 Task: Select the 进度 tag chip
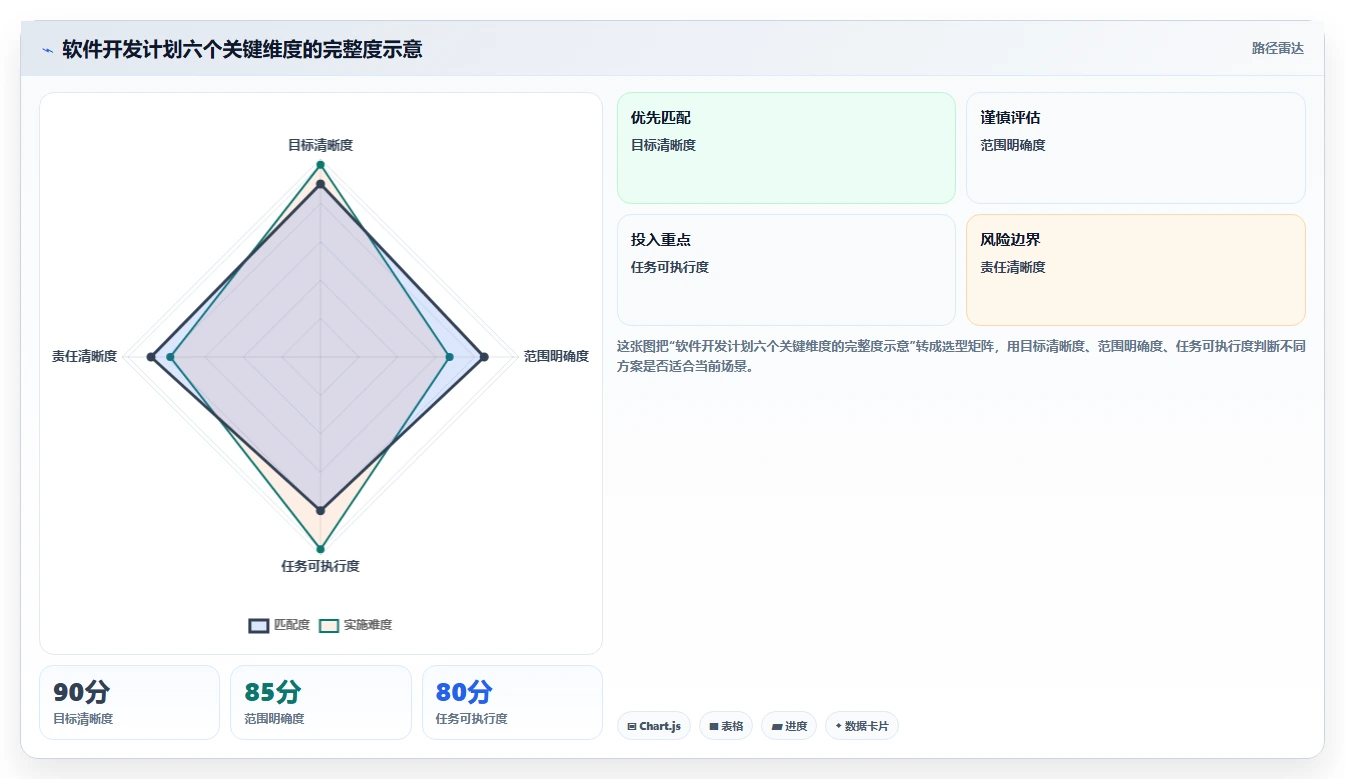(789, 726)
